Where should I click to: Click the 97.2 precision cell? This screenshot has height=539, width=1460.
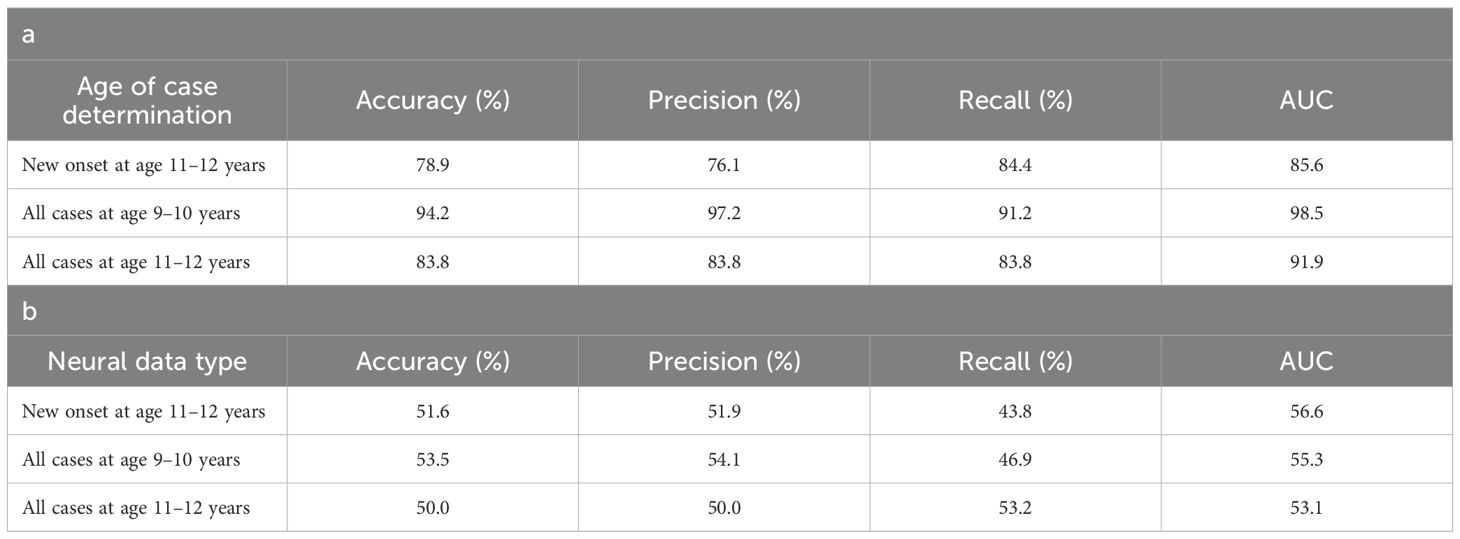724,213
